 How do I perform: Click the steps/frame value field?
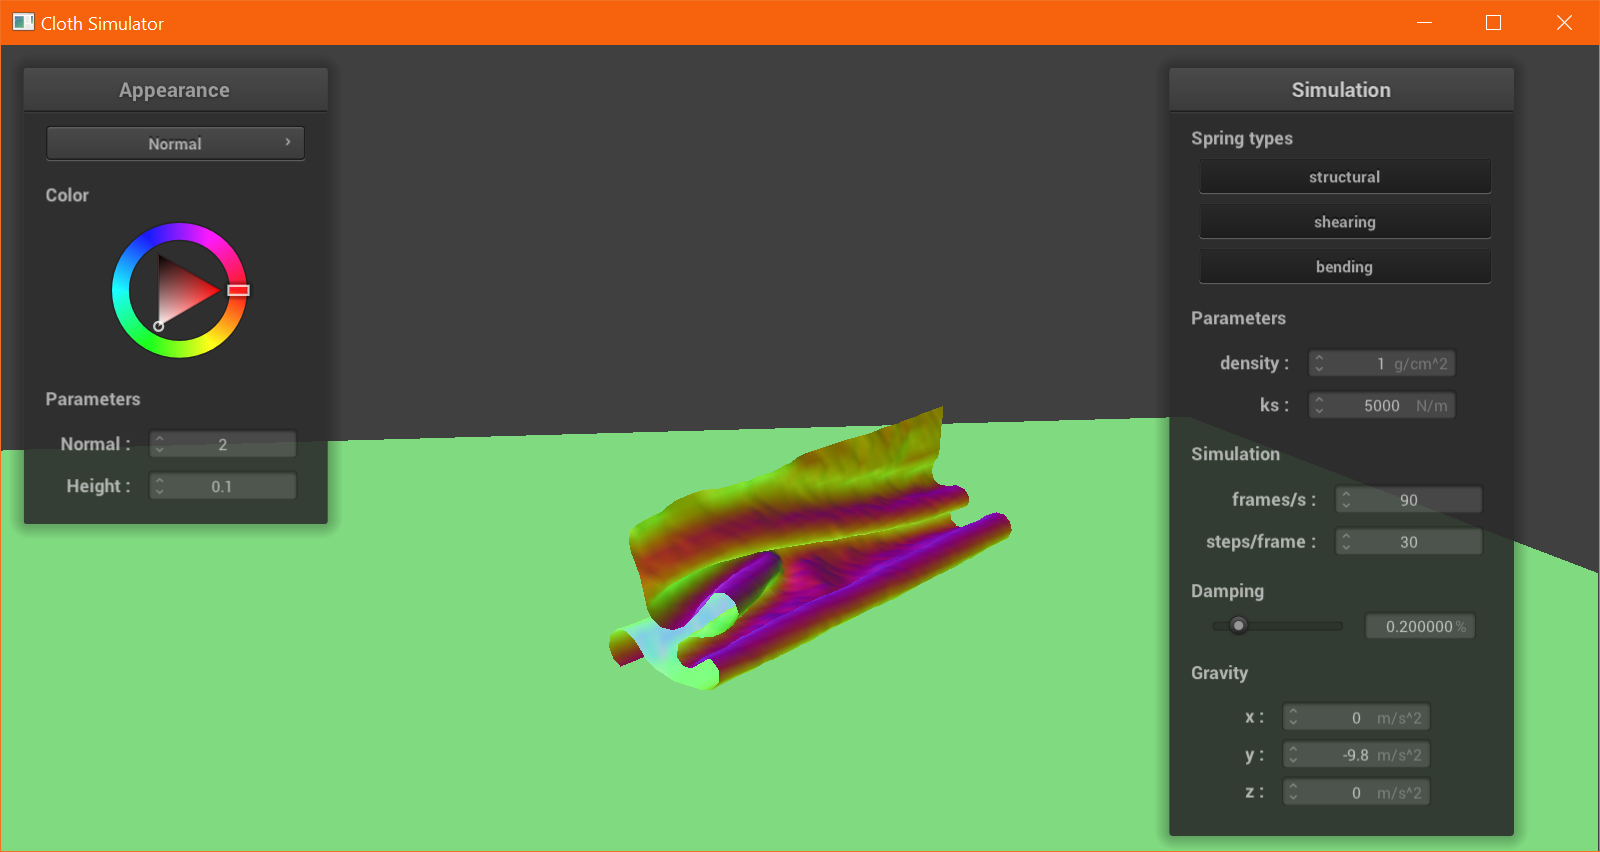click(x=1409, y=542)
